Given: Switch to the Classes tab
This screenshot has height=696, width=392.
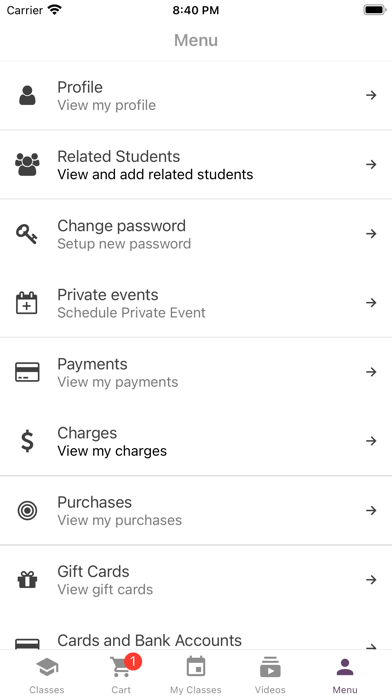Looking at the screenshot, I should (47, 674).
